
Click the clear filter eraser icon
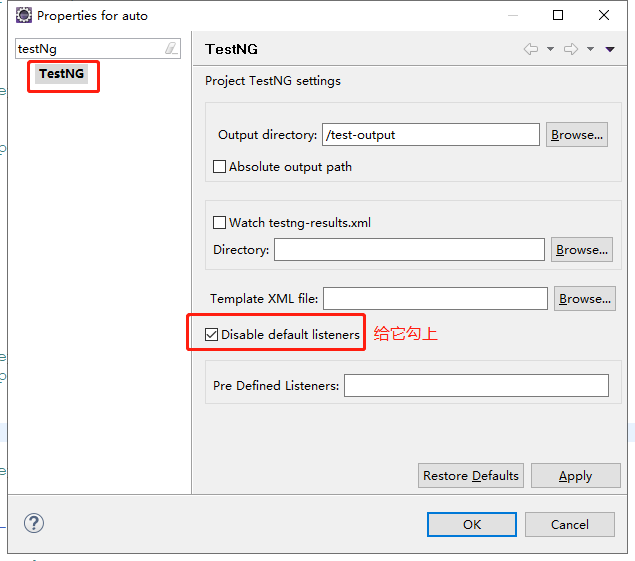click(171, 49)
